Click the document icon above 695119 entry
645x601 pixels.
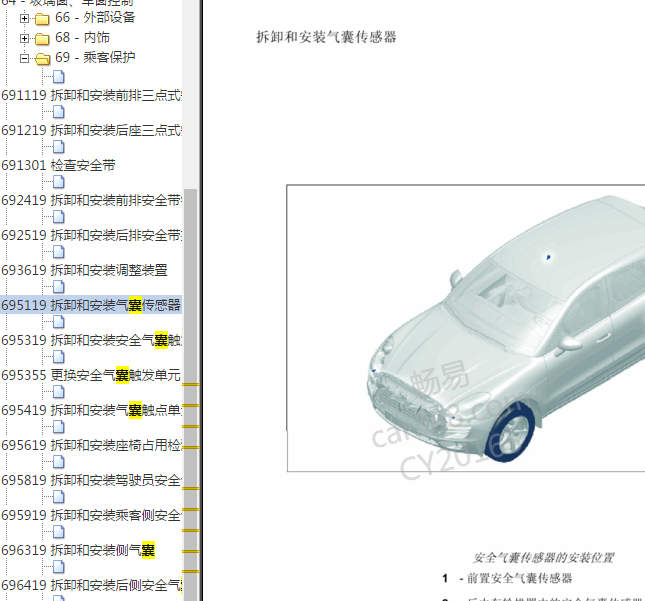click(x=59, y=287)
